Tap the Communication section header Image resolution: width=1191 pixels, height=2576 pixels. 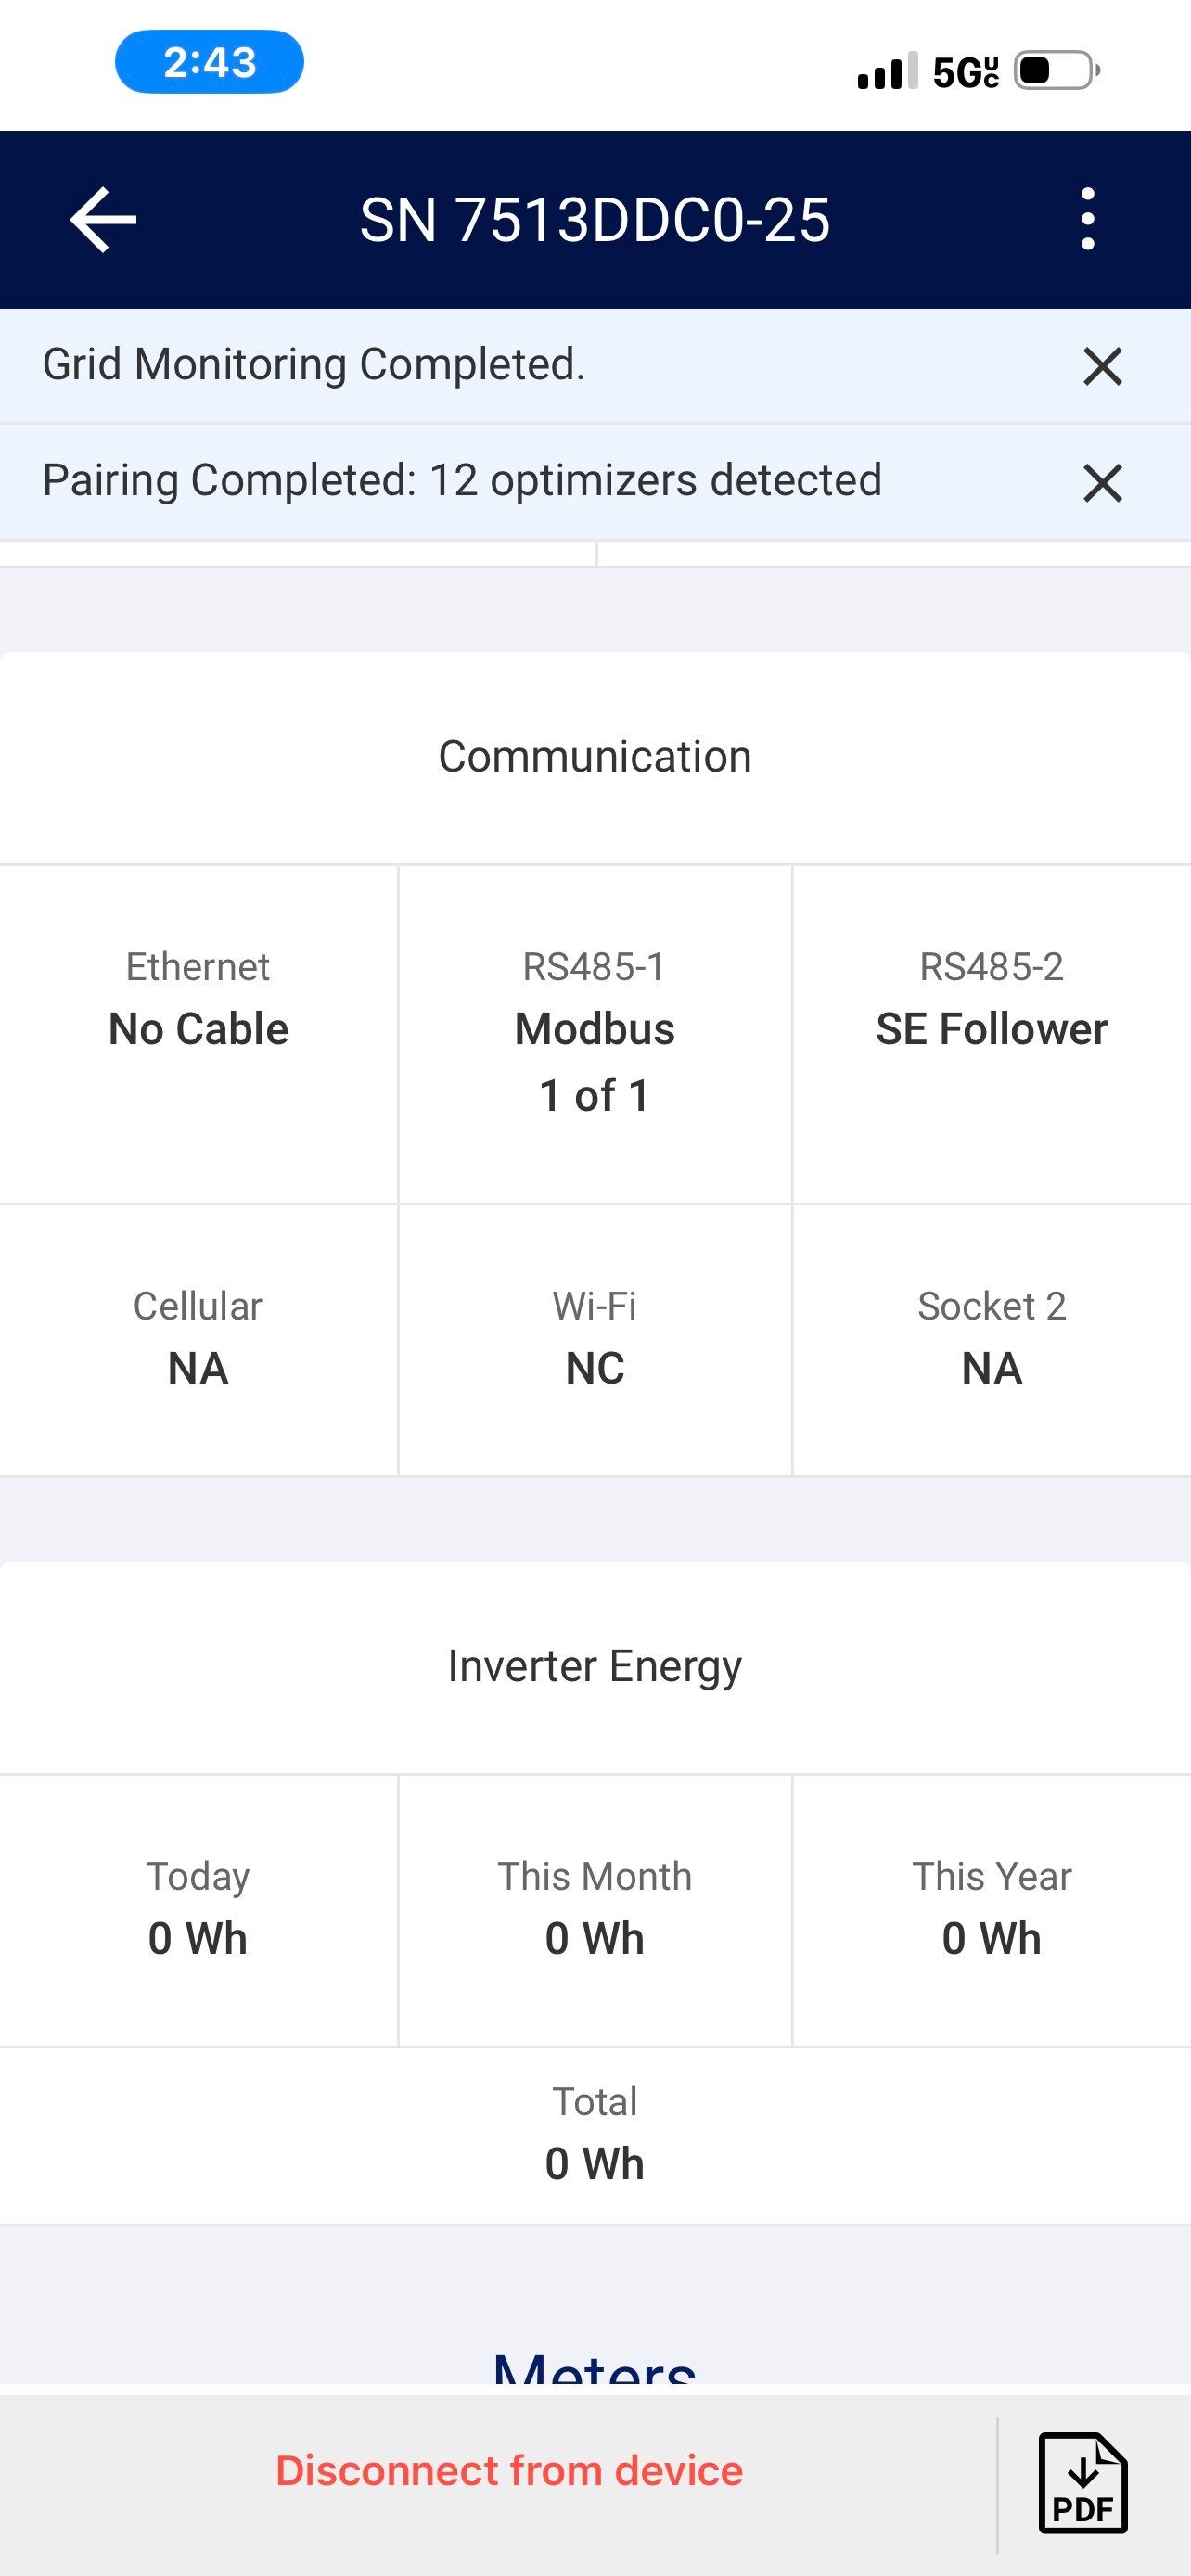click(595, 757)
